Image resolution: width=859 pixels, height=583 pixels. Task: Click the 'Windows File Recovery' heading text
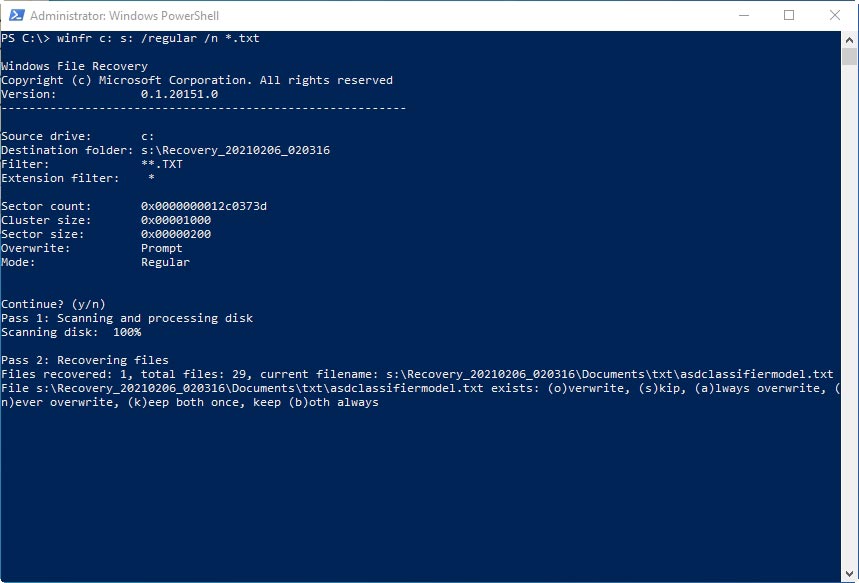pyautogui.click(x=74, y=66)
